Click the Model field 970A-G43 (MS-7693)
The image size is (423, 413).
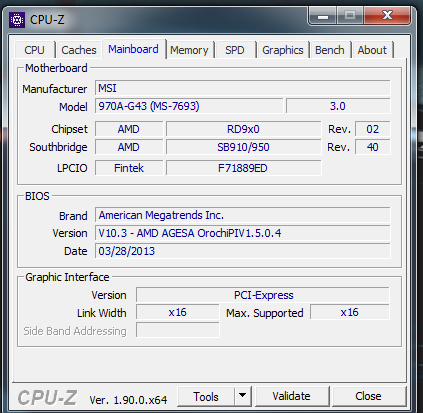[189, 106]
